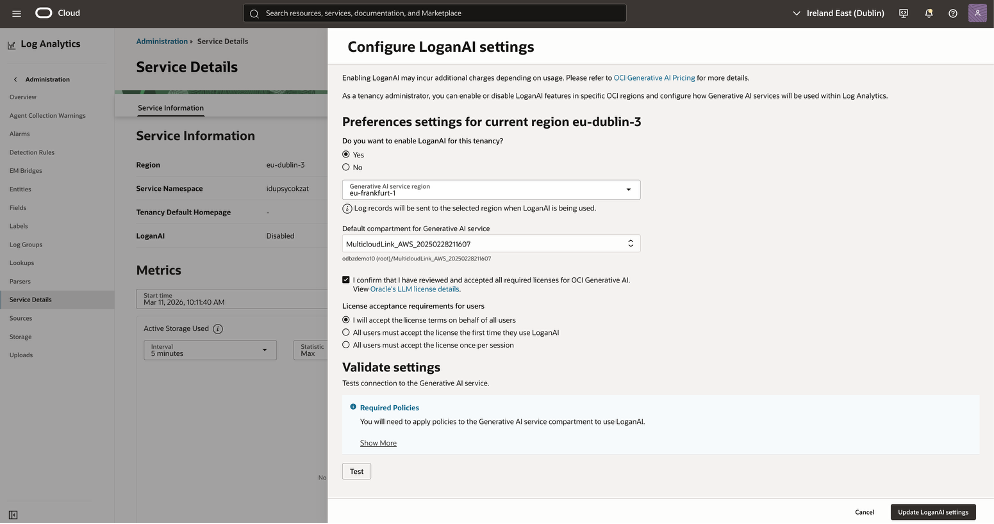
Task: Select Service Details in the sidebar
Action: point(57,299)
